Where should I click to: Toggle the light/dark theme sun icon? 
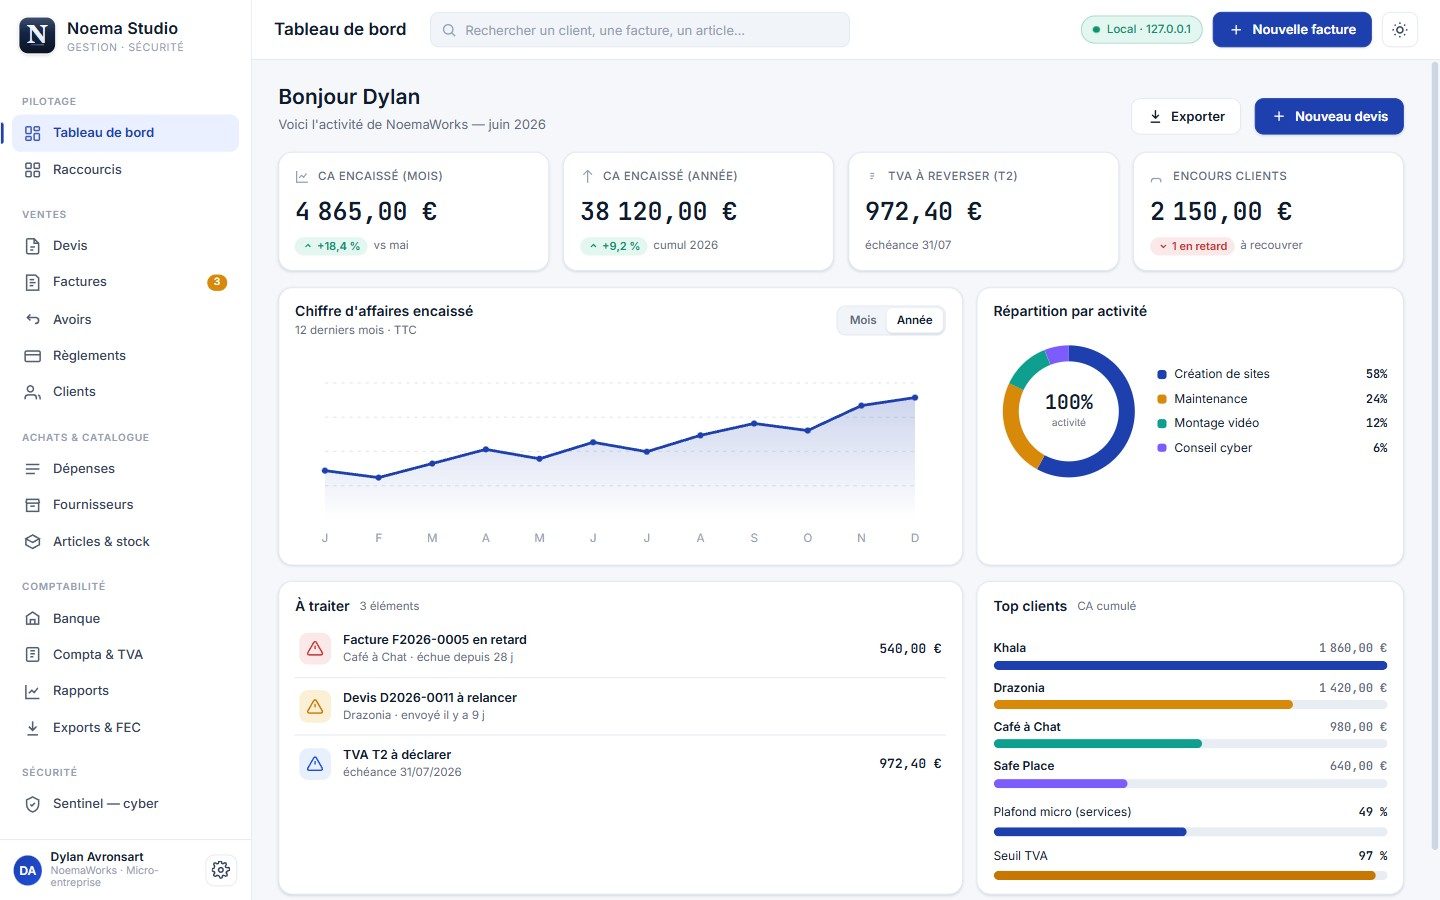coord(1400,30)
